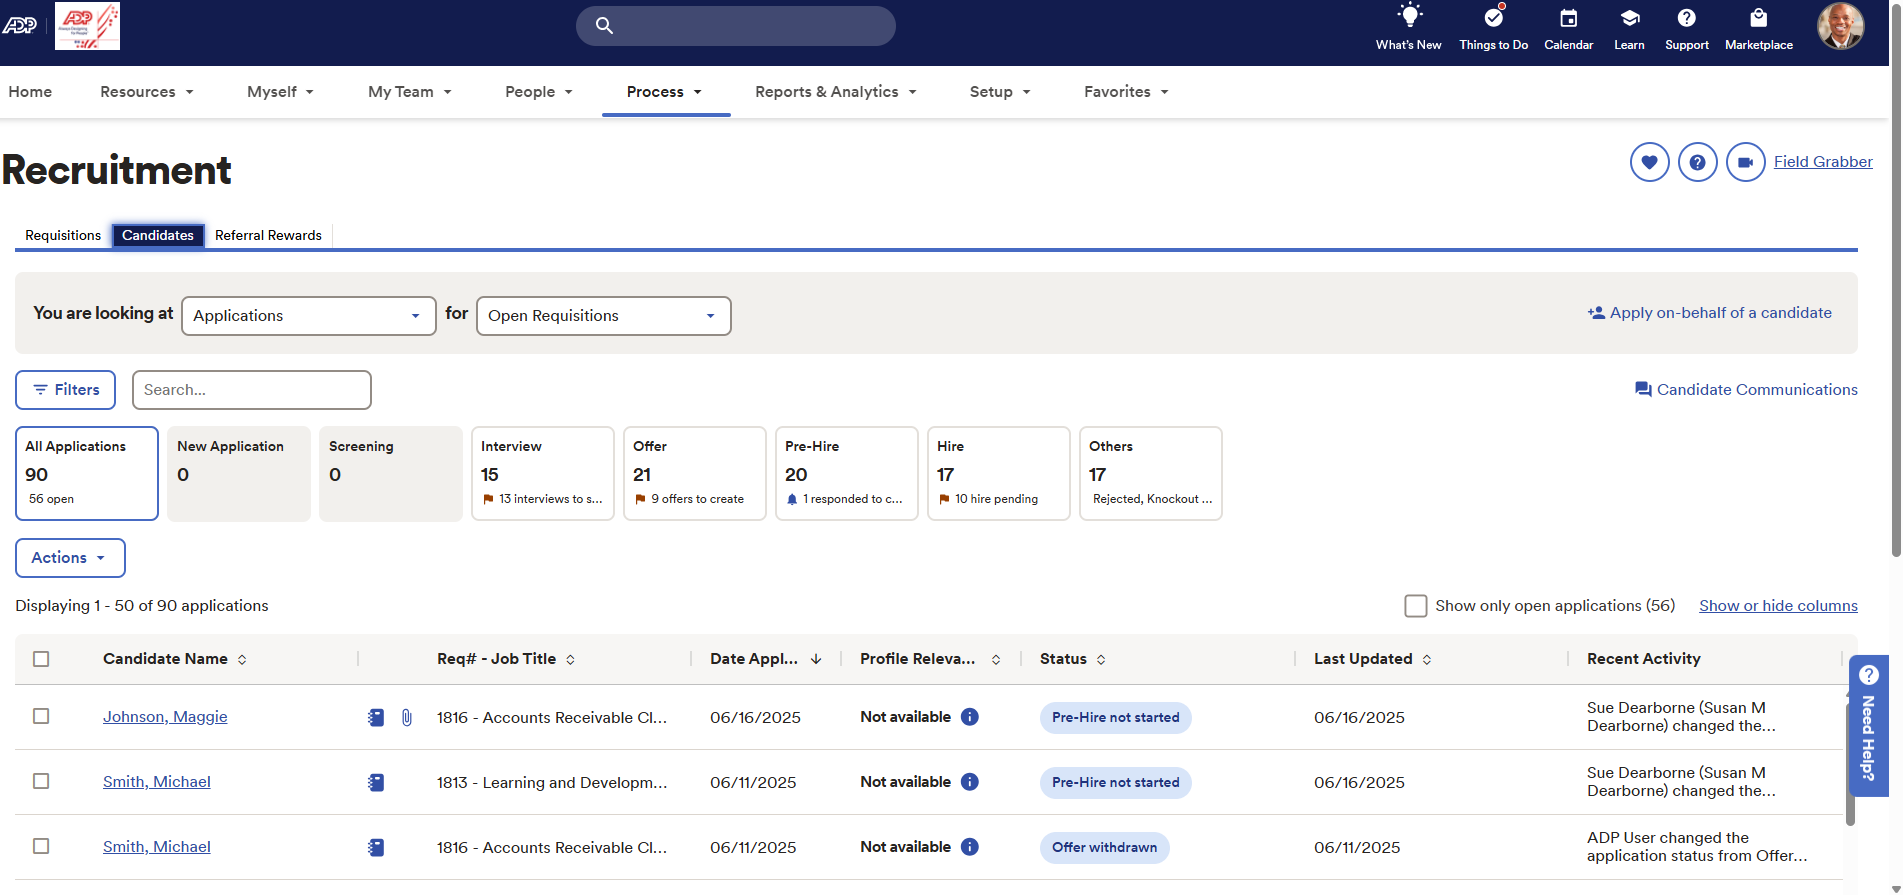Click info icon in the 1813 Learning row
Viewport: 1903px width, 895px height.
[x=970, y=782]
